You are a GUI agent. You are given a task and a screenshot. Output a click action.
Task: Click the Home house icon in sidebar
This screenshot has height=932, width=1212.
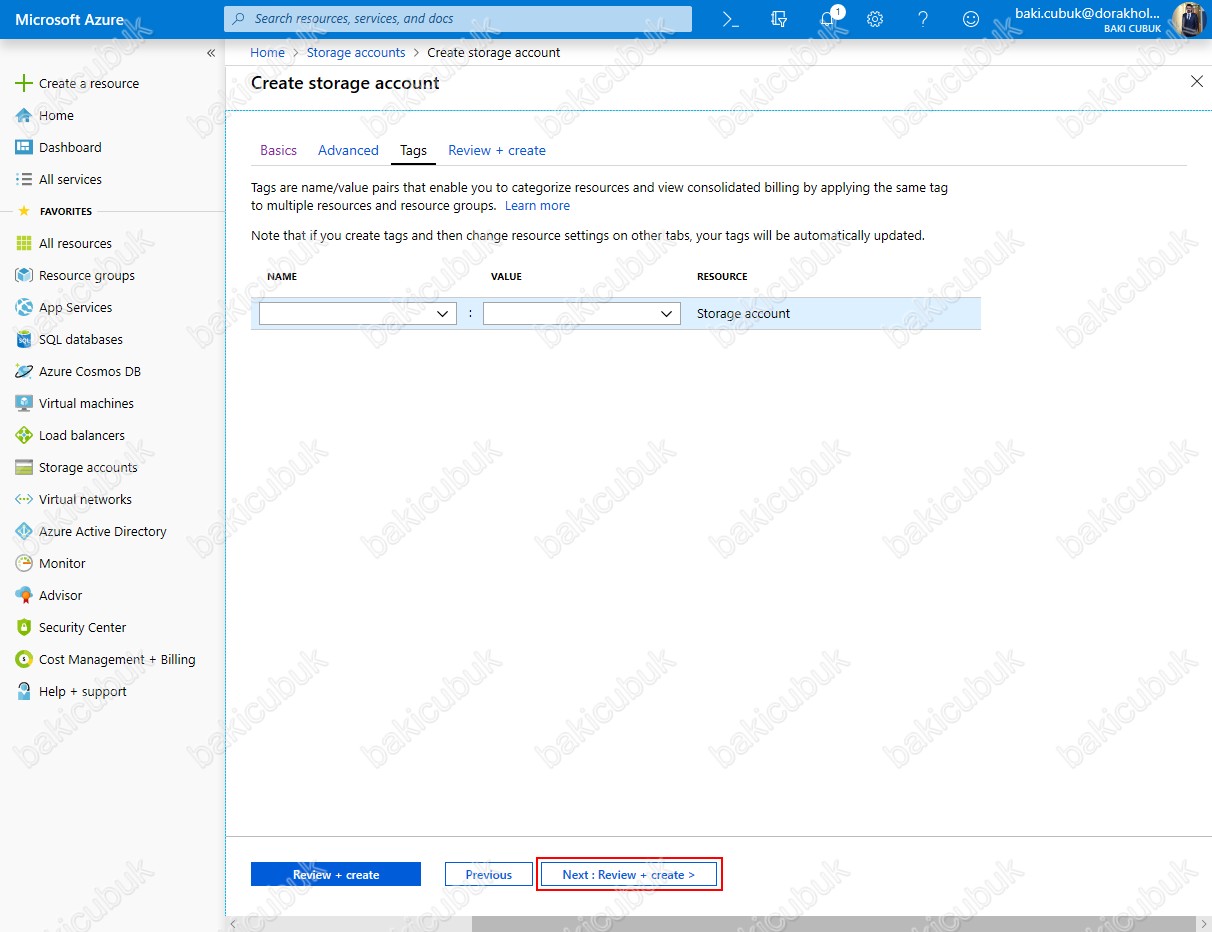click(24, 115)
